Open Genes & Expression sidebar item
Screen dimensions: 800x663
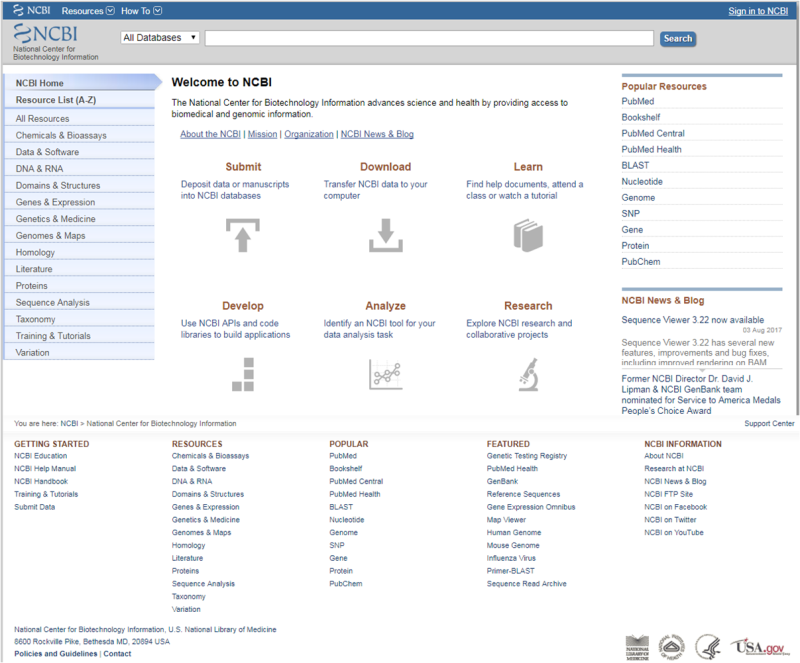[x=79, y=202]
